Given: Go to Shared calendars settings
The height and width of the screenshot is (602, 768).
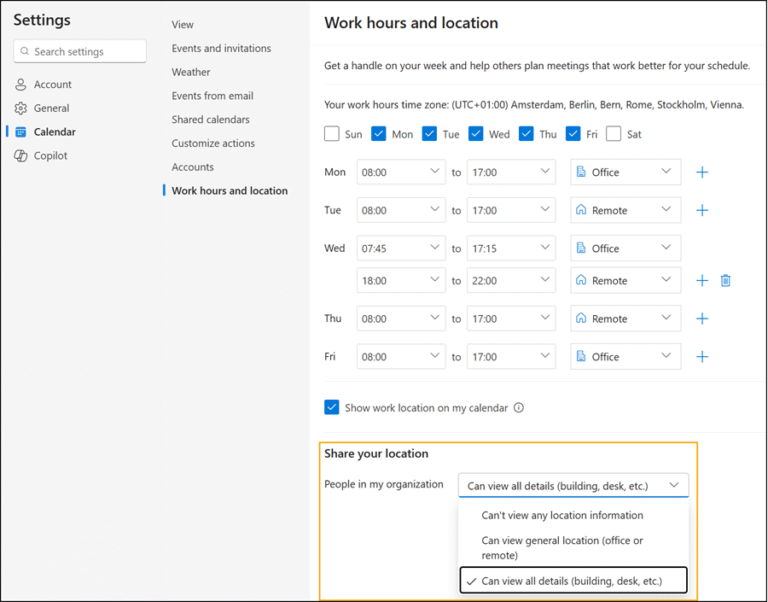Looking at the screenshot, I should [210, 120].
